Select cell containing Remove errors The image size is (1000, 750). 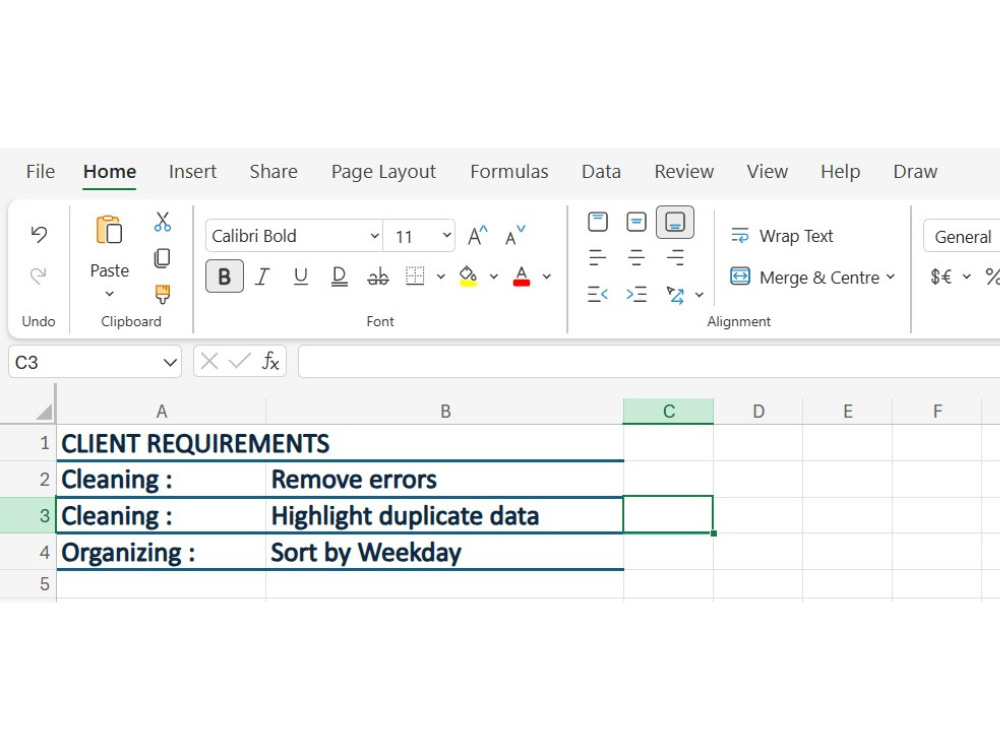[445, 479]
